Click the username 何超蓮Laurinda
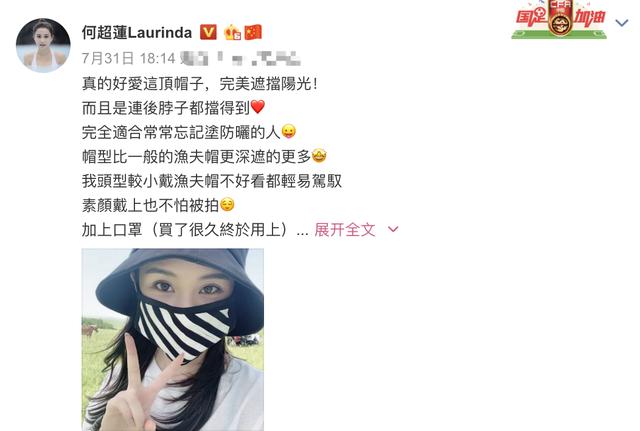Viewport: 640px width, 431px height. point(137,32)
